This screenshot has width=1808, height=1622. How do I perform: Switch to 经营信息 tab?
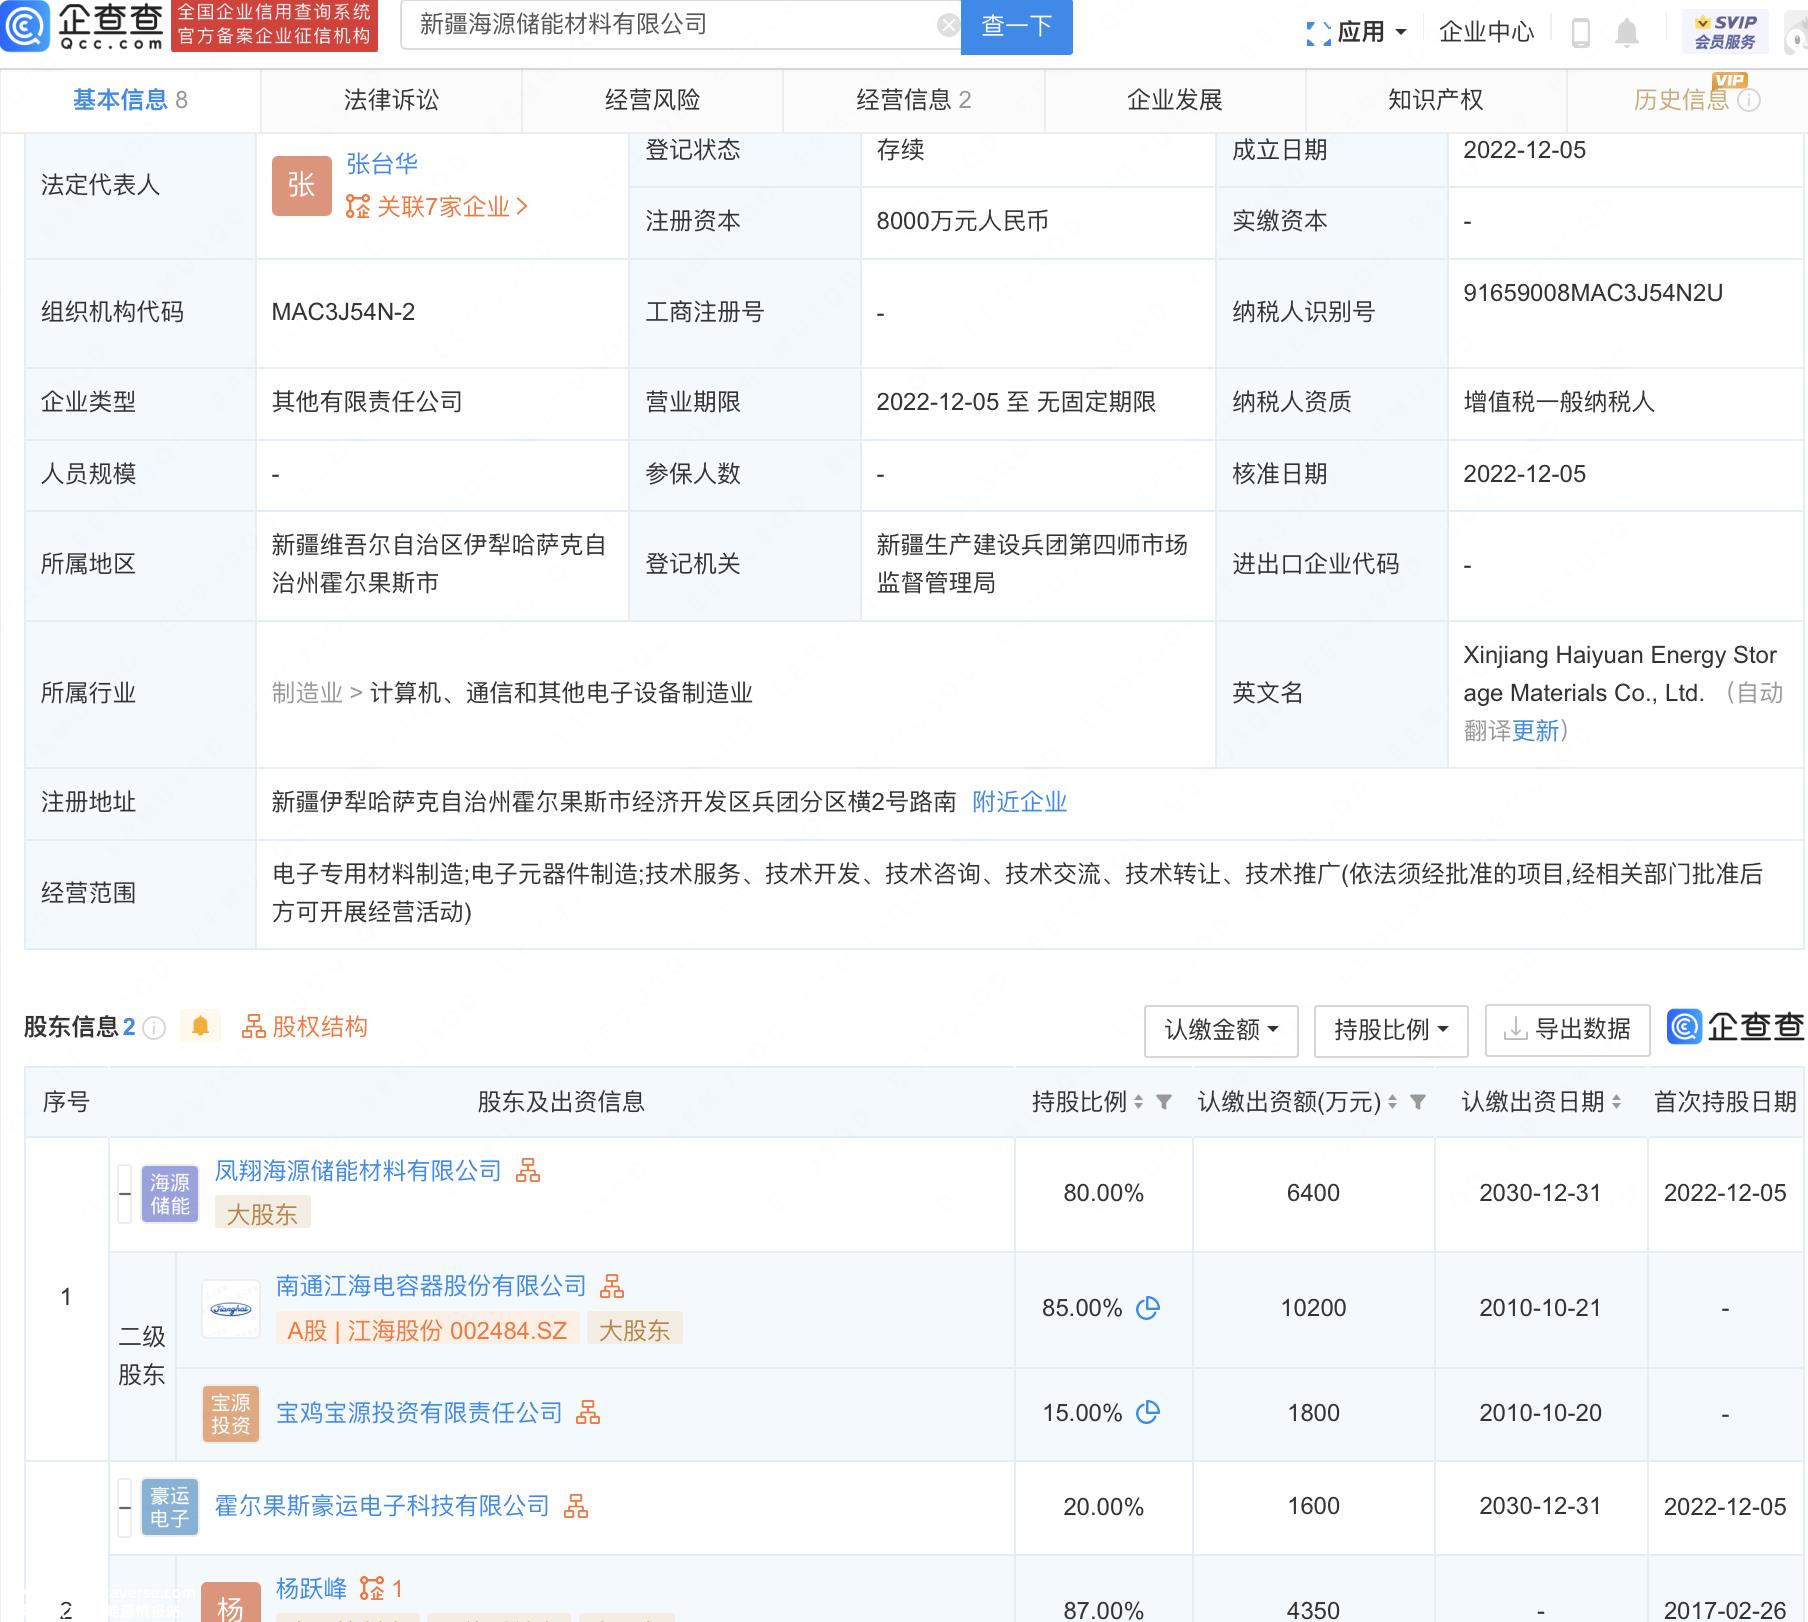tap(914, 100)
